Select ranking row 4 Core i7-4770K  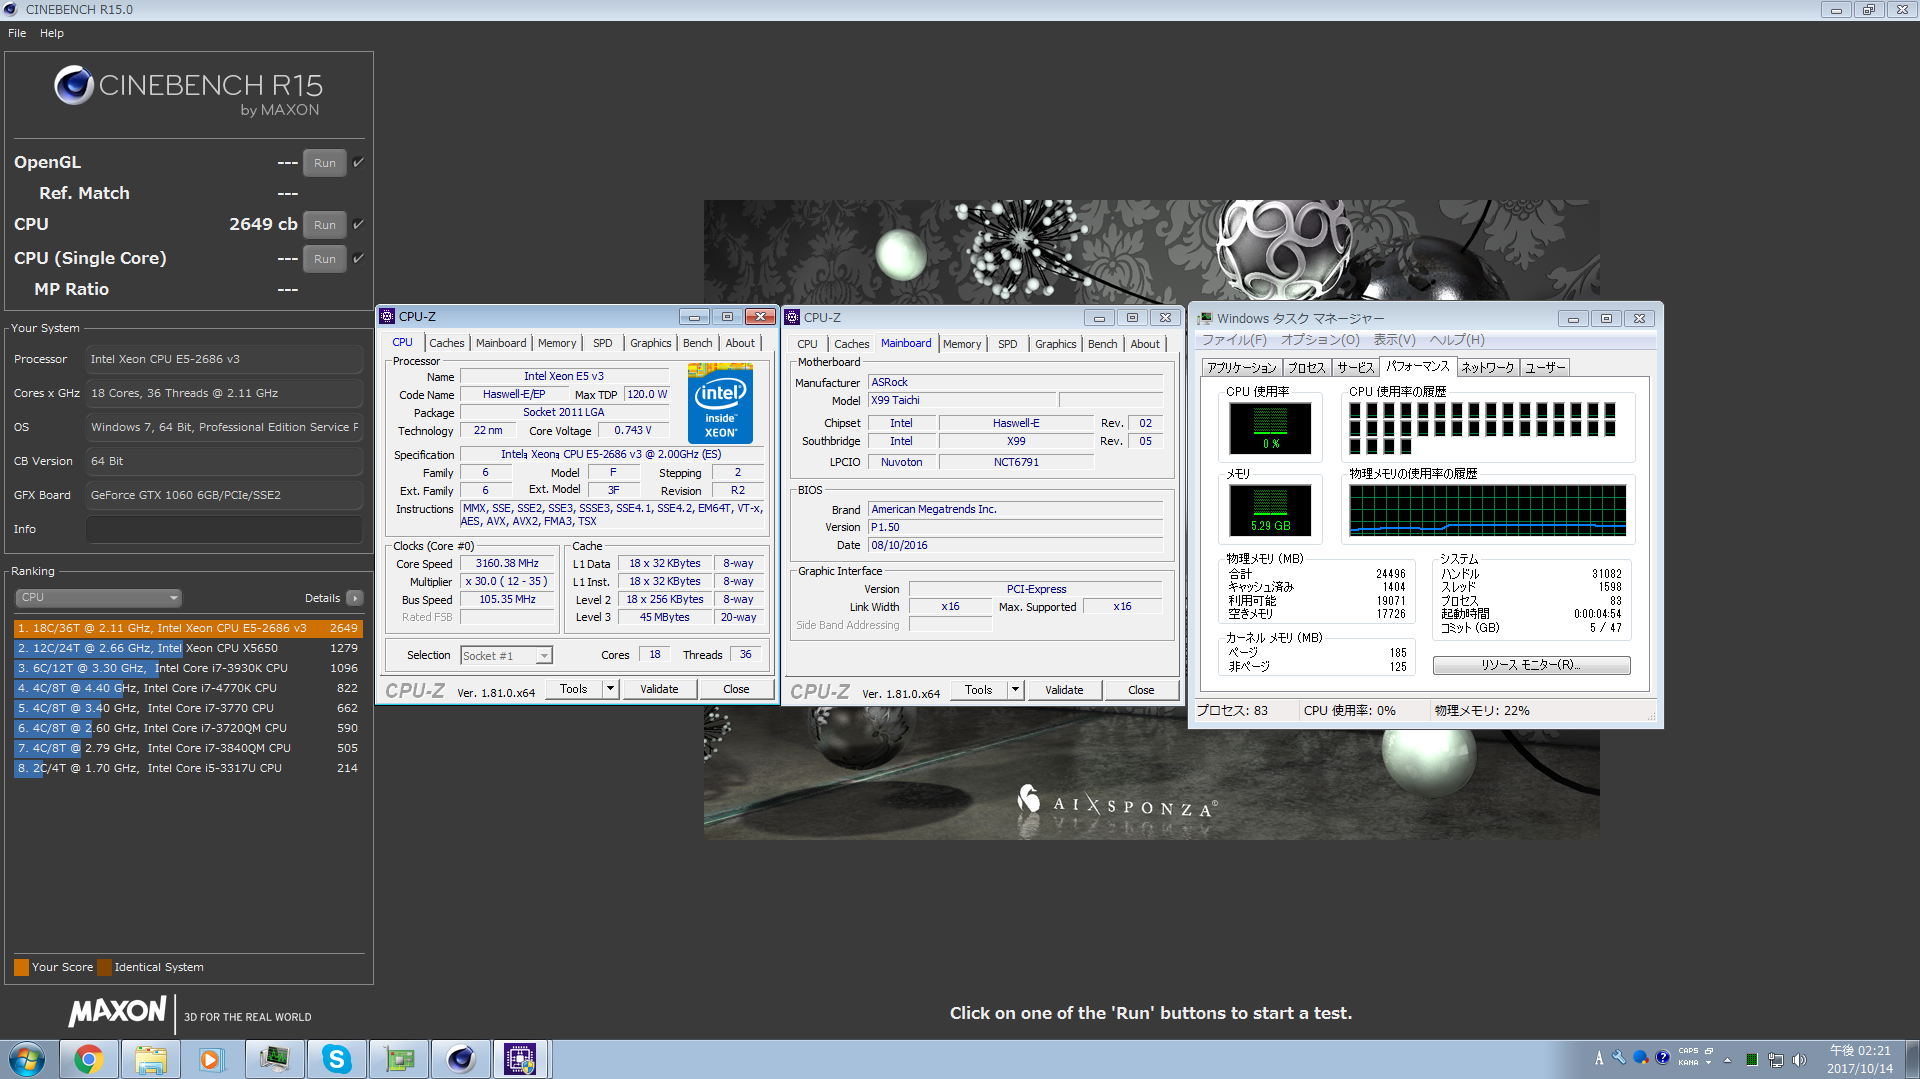187,688
